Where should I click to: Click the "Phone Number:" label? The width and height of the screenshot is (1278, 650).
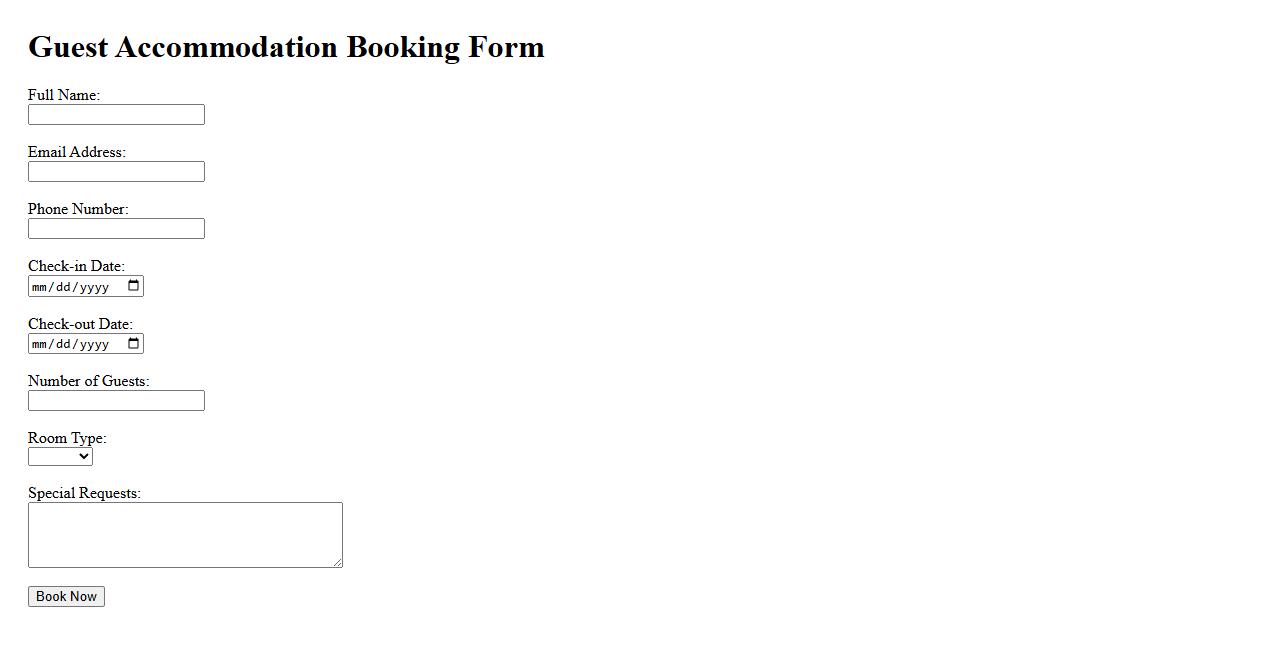pyautogui.click(x=78, y=209)
